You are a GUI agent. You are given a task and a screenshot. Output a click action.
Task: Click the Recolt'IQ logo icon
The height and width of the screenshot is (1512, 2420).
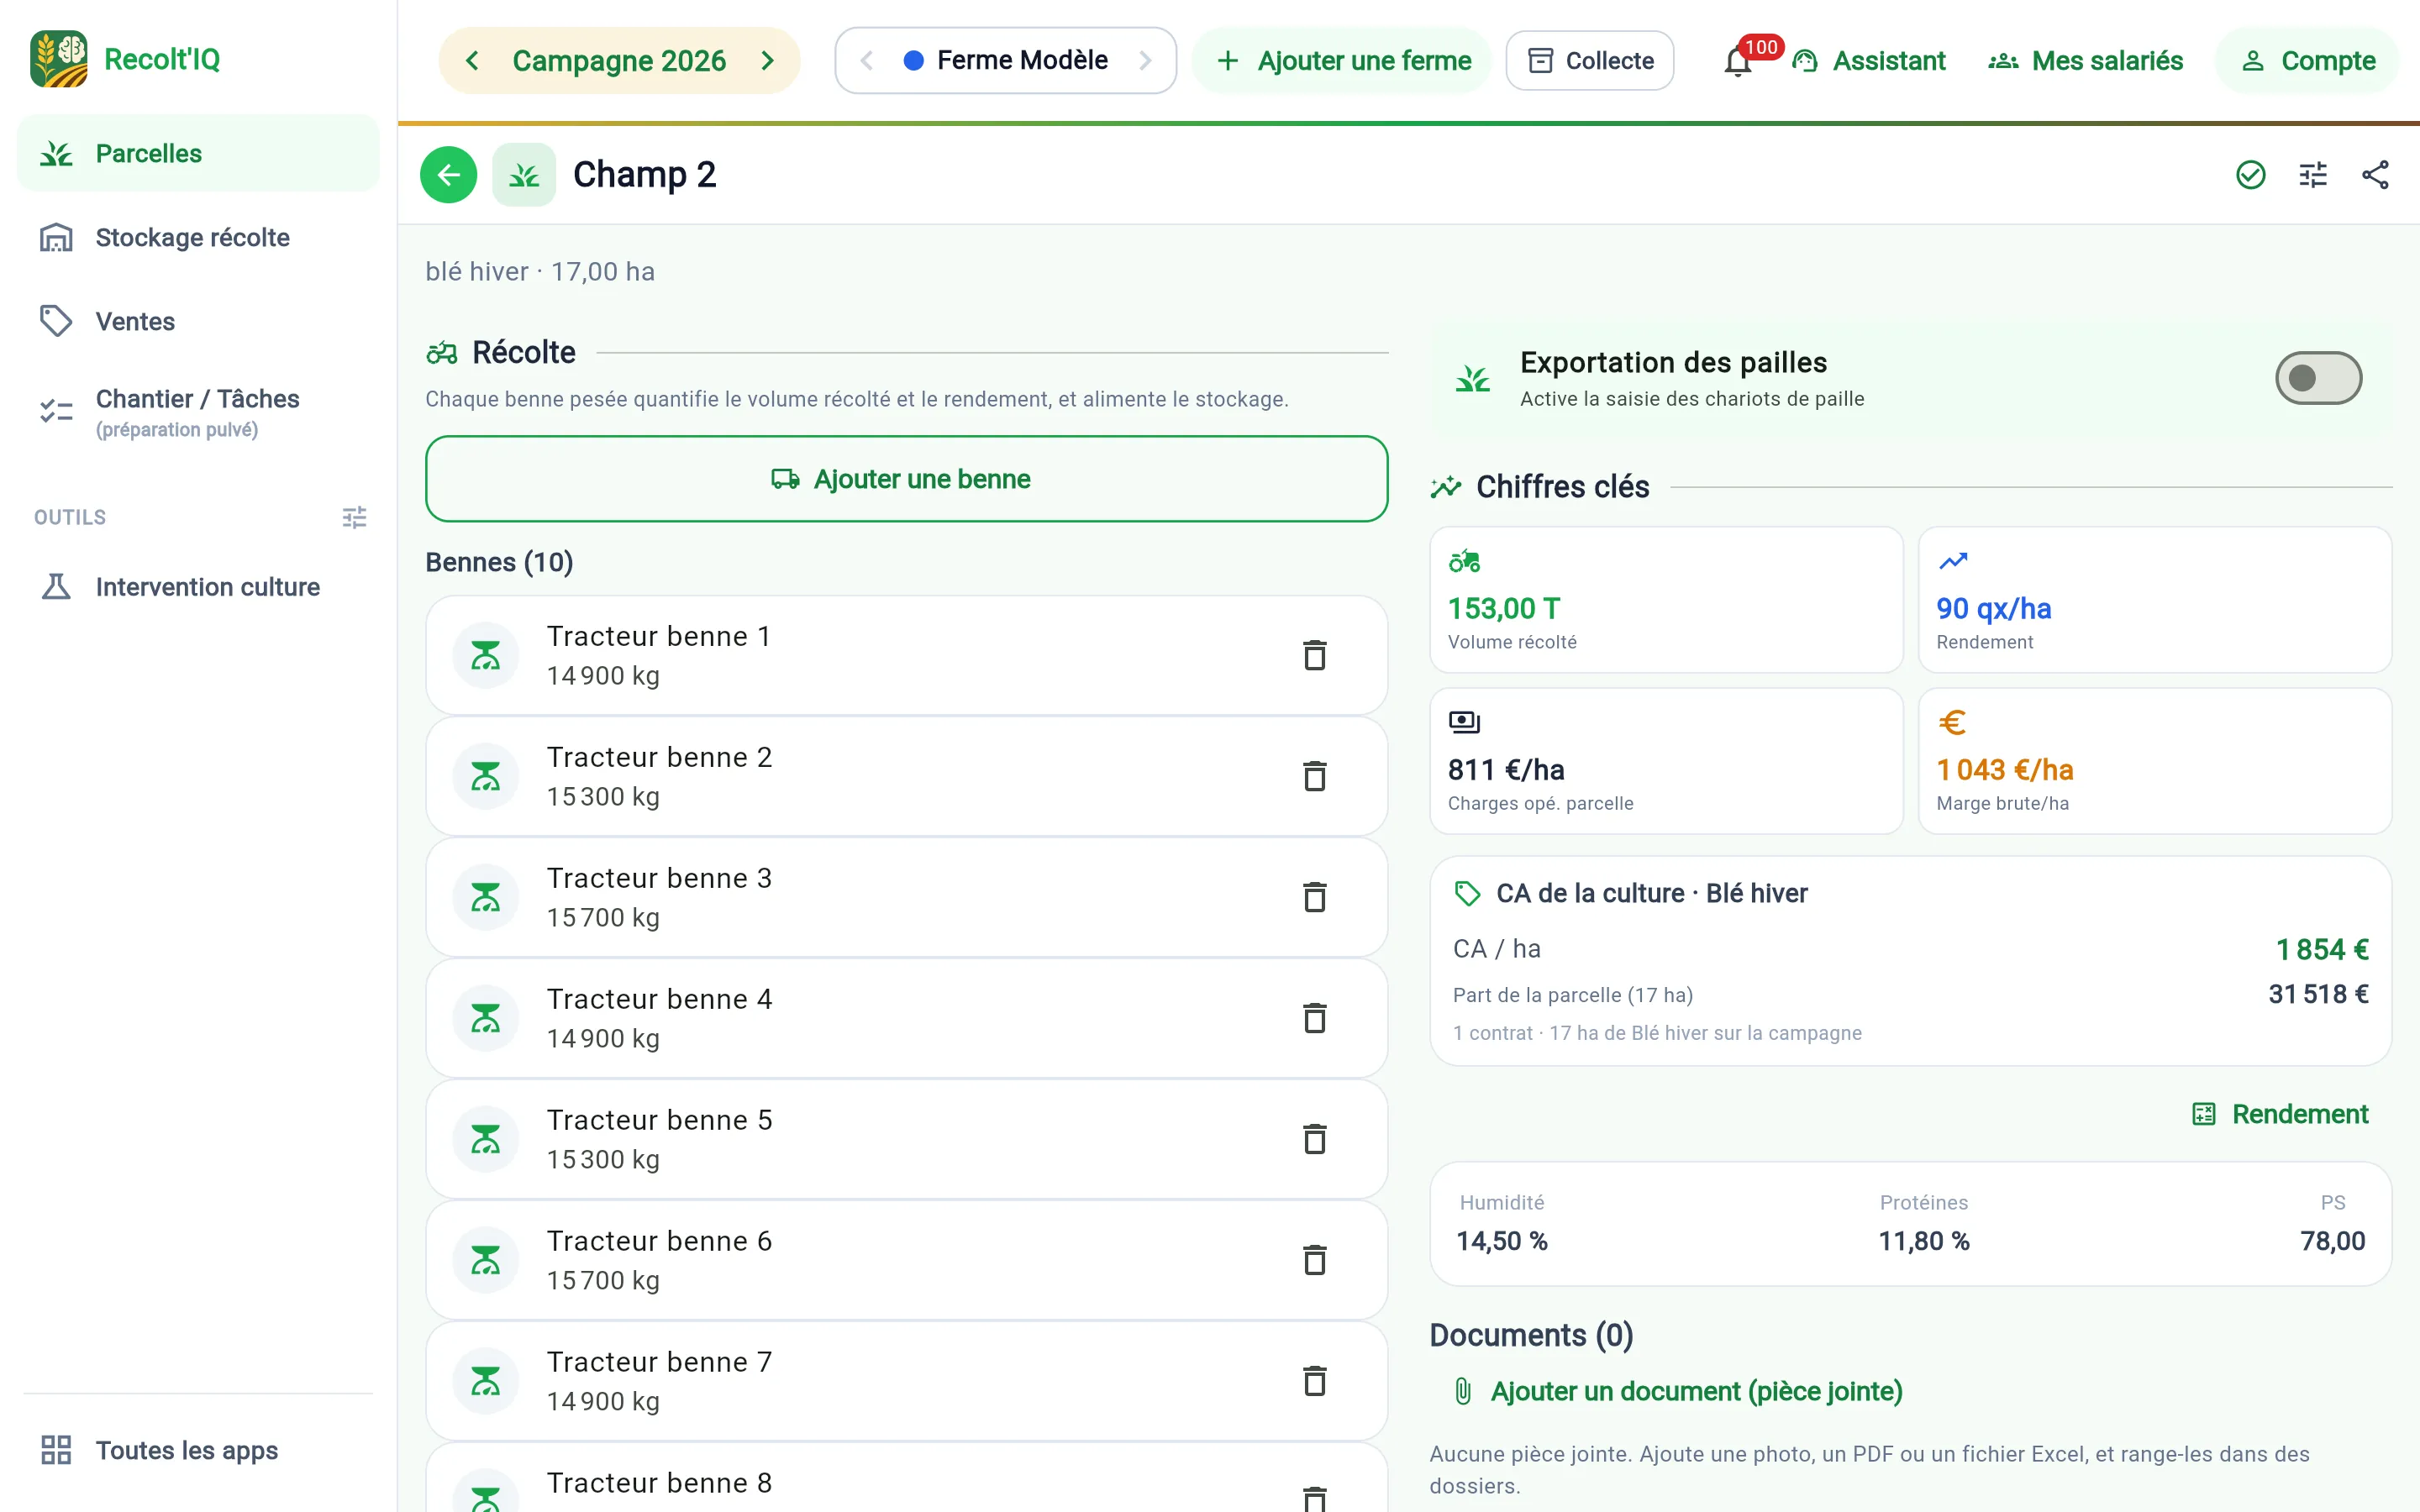coord(58,59)
